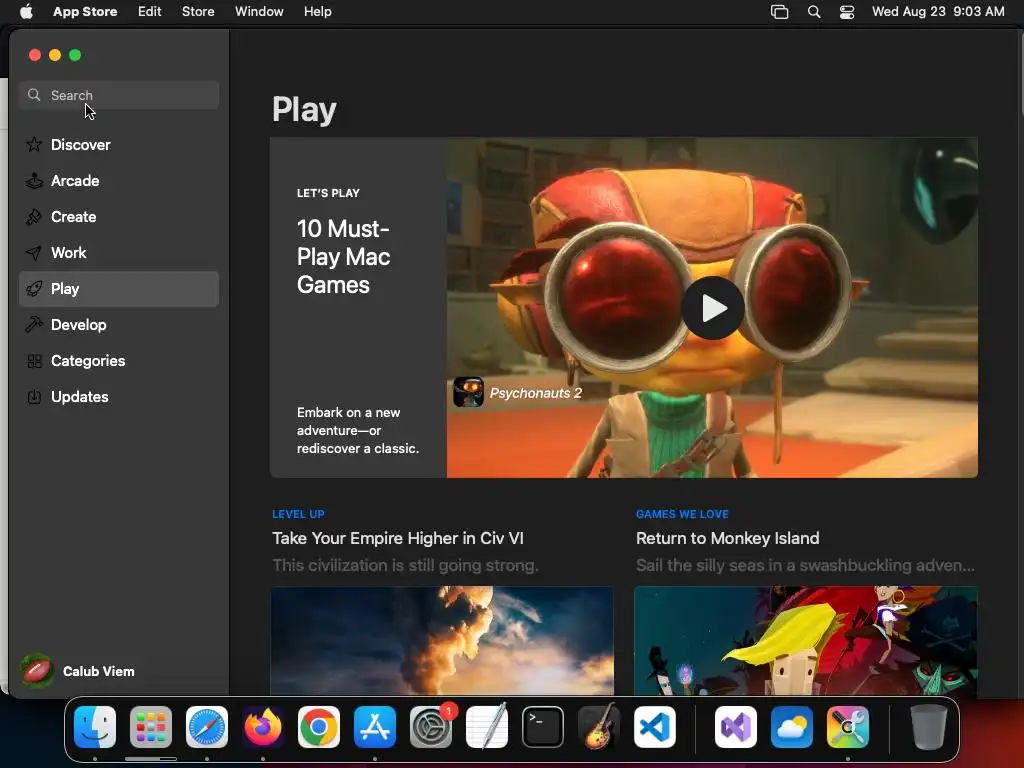This screenshot has width=1024, height=768.
Task: Click the GAMES WE LOVE label
Action: point(682,514)
